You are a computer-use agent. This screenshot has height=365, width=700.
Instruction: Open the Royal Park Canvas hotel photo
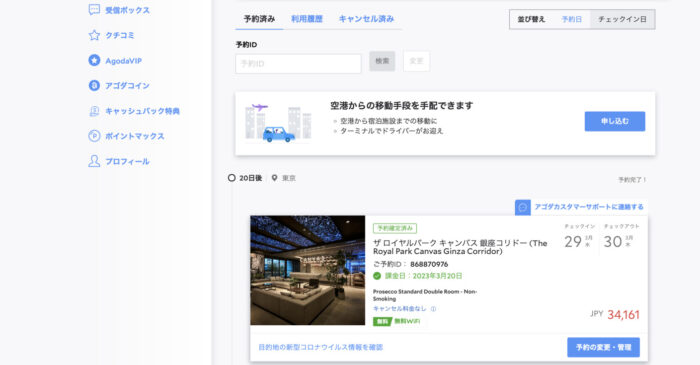click(308, 270)
